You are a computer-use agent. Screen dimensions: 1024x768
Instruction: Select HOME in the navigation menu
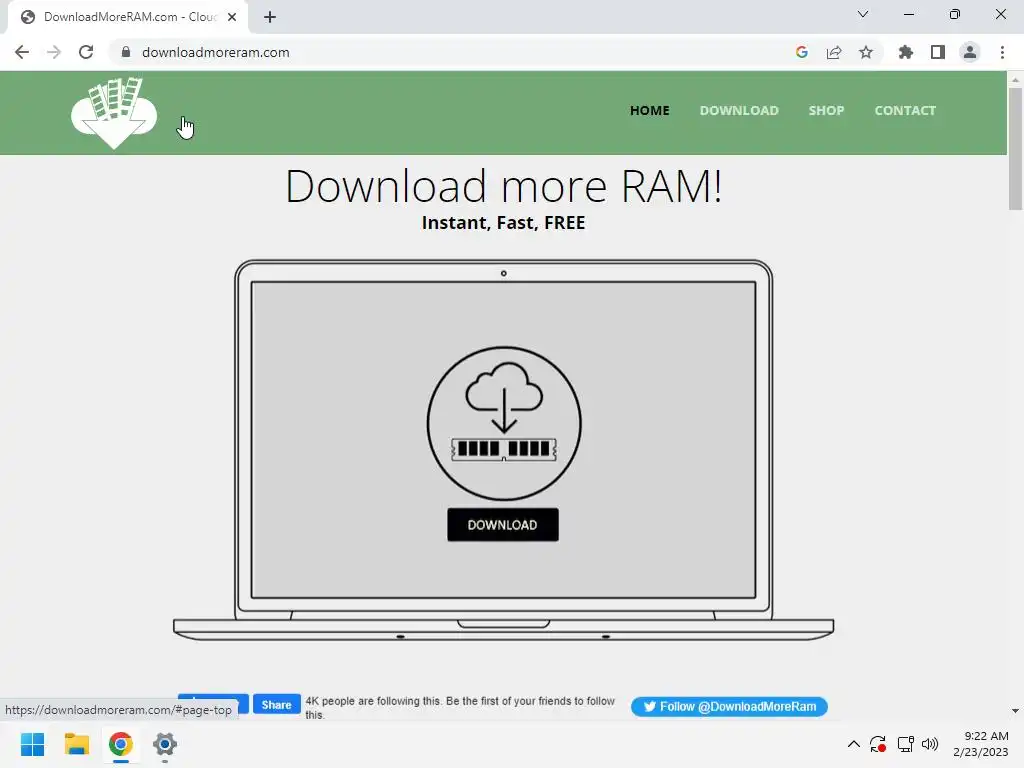coord(650,110)
